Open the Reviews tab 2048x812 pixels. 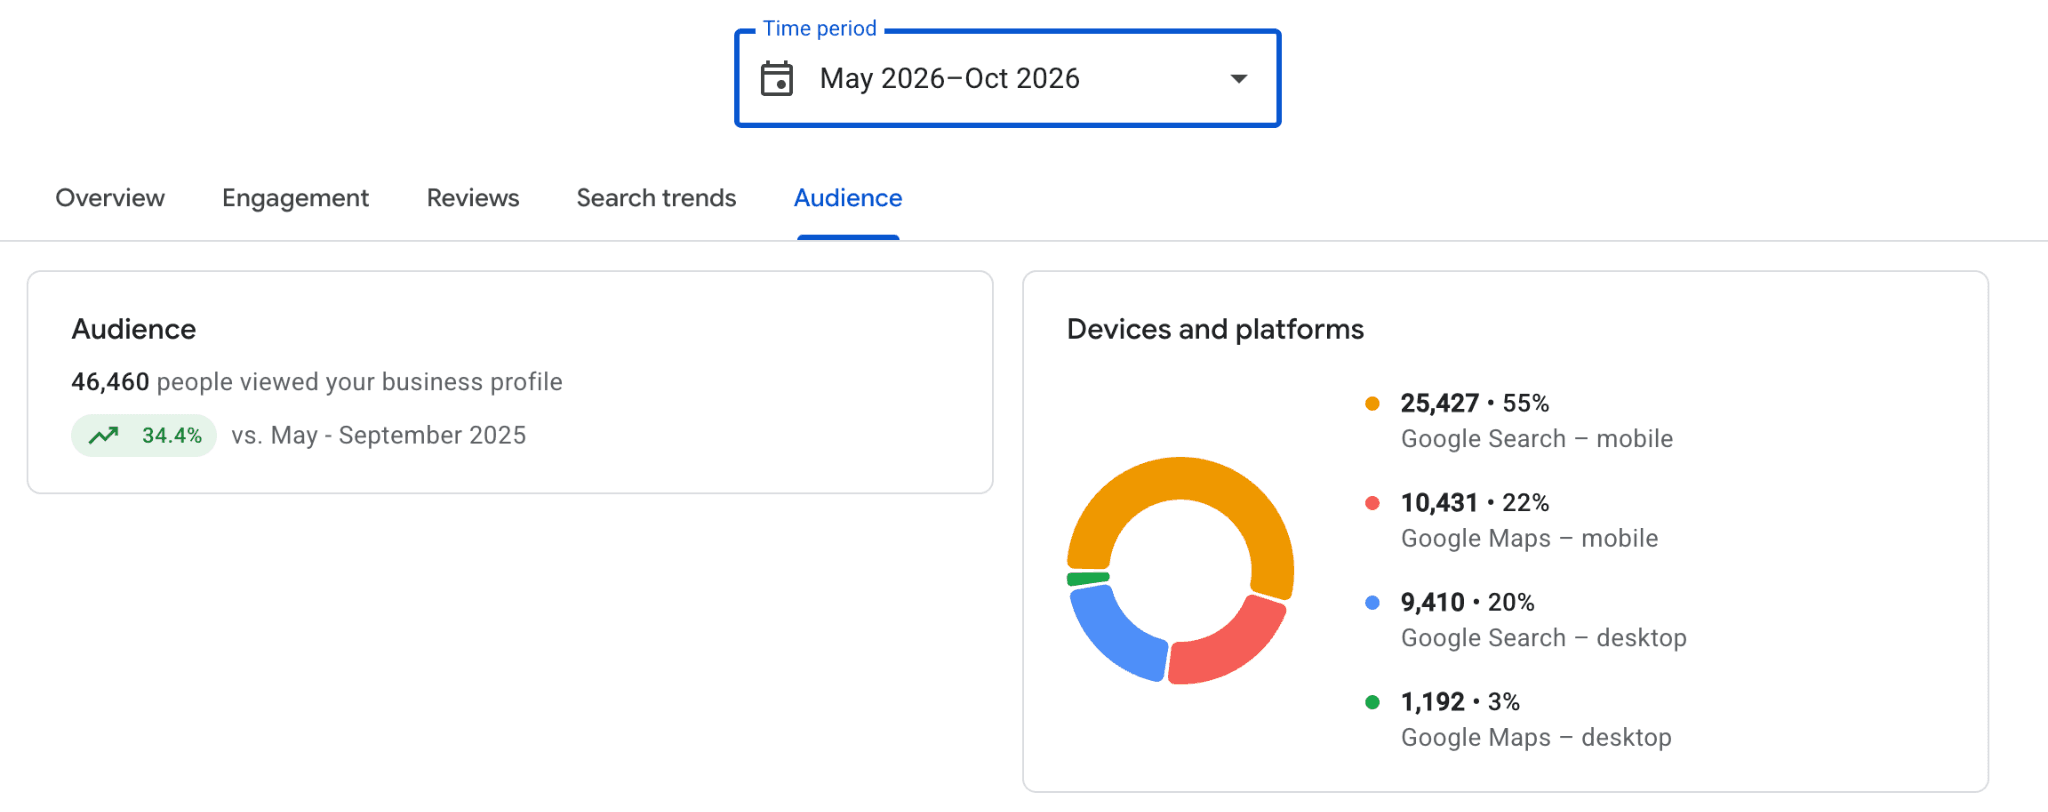(473, 198)
